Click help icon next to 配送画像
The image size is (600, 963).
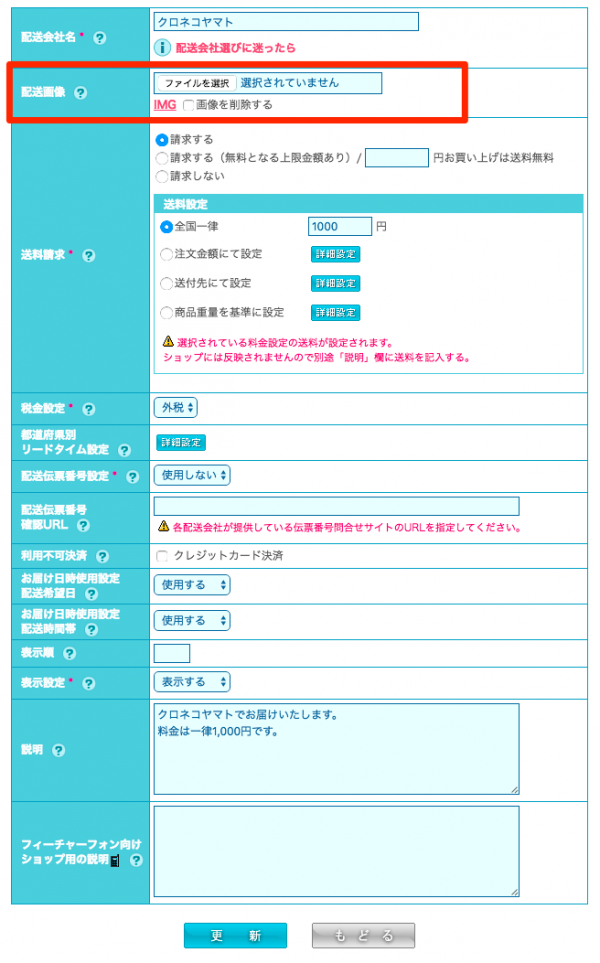(80, 93)
